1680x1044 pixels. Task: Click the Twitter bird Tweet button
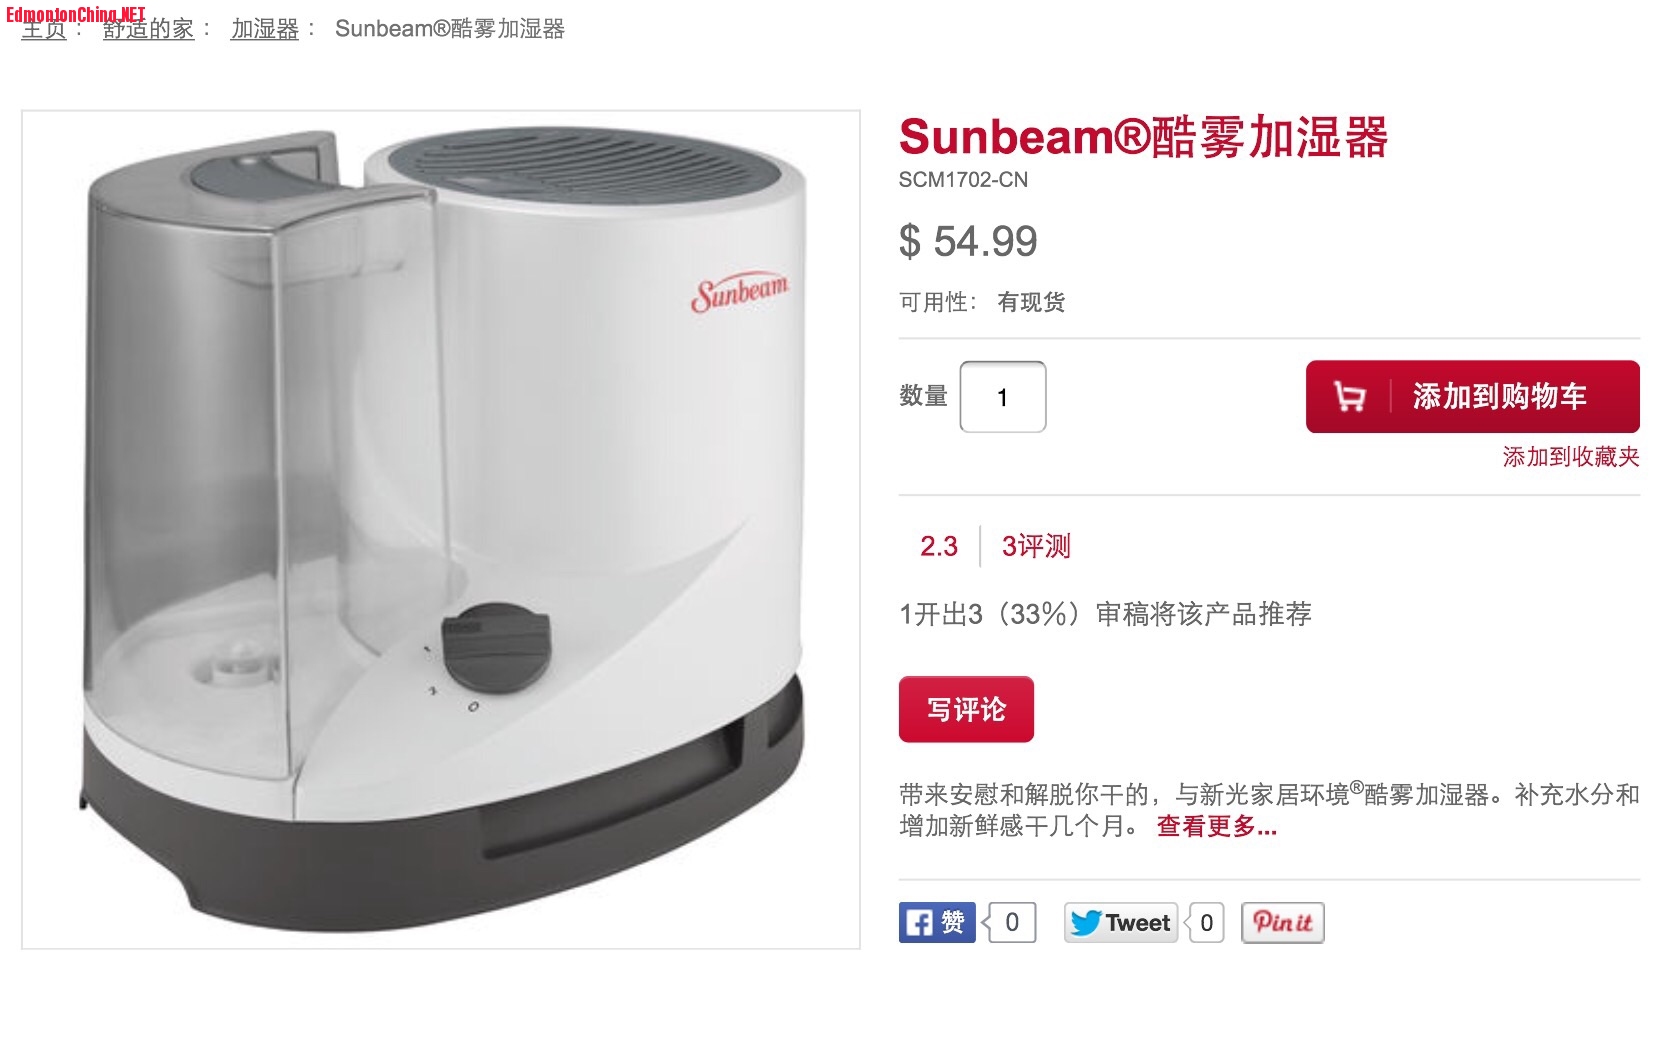click(x=1121, y=922)
